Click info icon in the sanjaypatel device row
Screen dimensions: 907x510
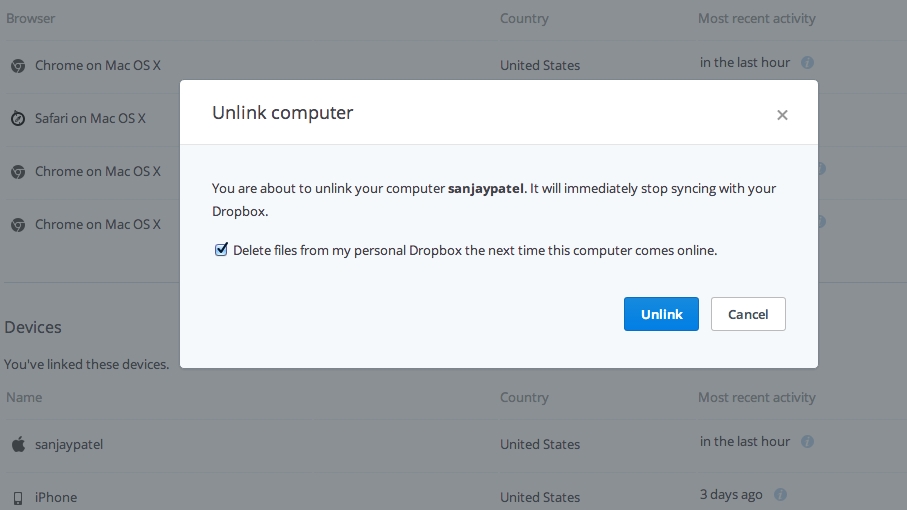(x=807, y=441)
